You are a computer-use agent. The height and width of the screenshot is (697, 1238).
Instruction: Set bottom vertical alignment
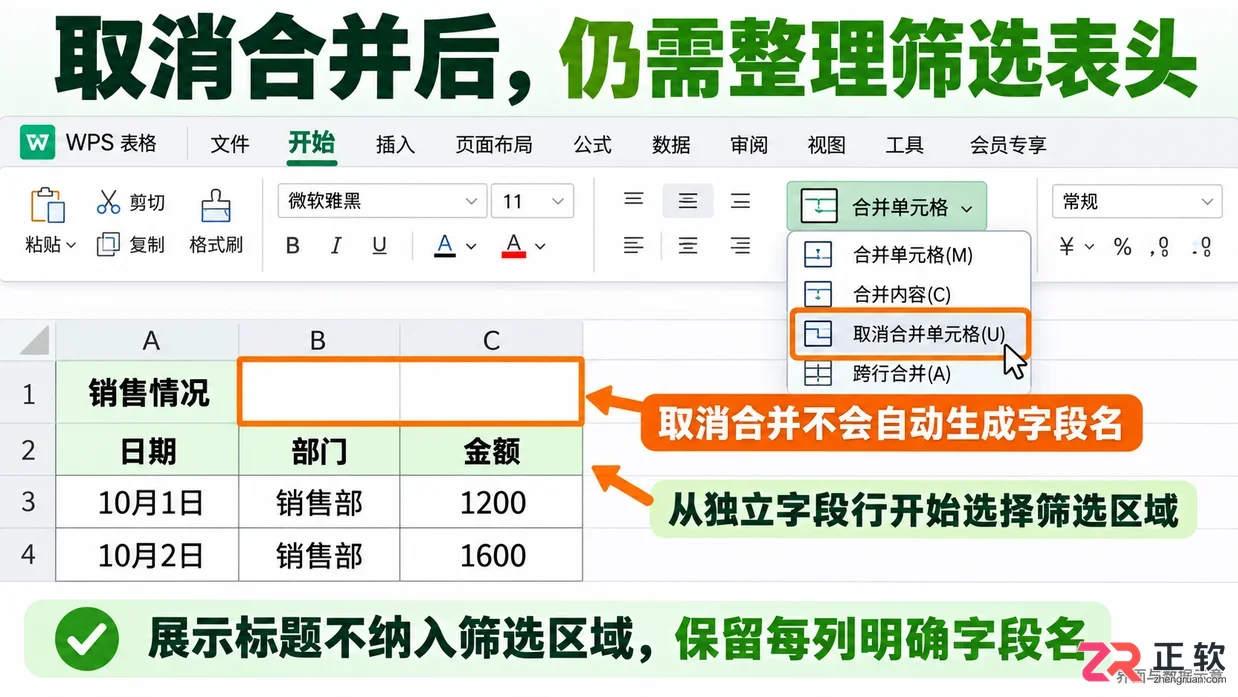click(x=740, y=201)
